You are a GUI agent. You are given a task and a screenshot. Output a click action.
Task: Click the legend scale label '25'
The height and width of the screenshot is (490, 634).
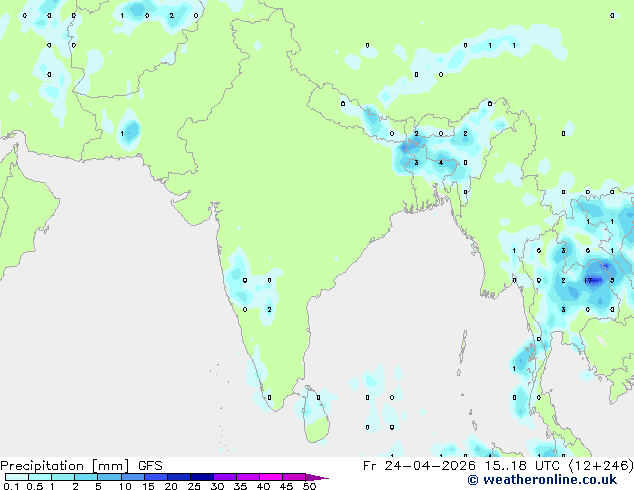coord(194,486)
